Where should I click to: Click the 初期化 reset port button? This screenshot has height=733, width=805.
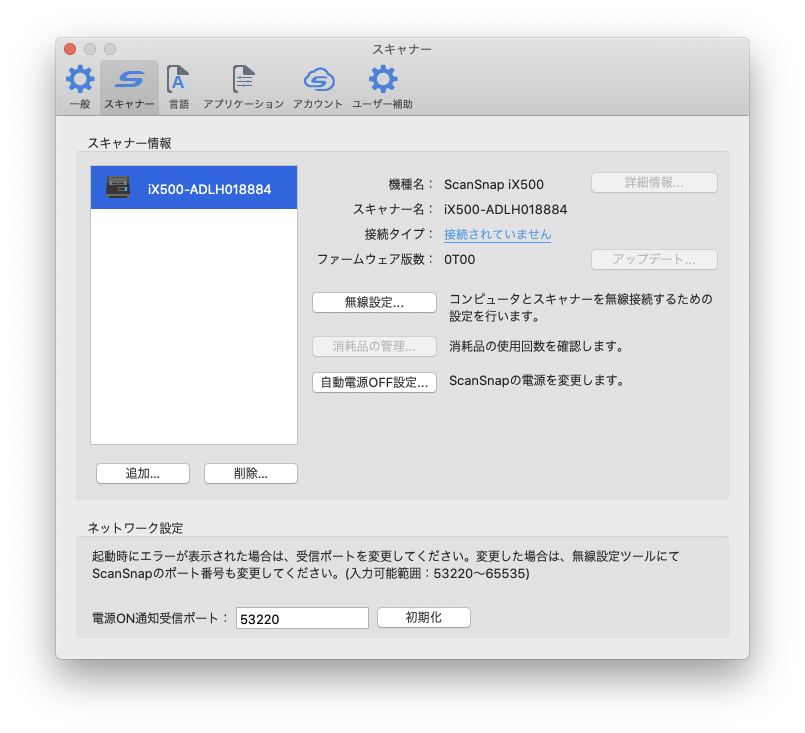point(424,618)
